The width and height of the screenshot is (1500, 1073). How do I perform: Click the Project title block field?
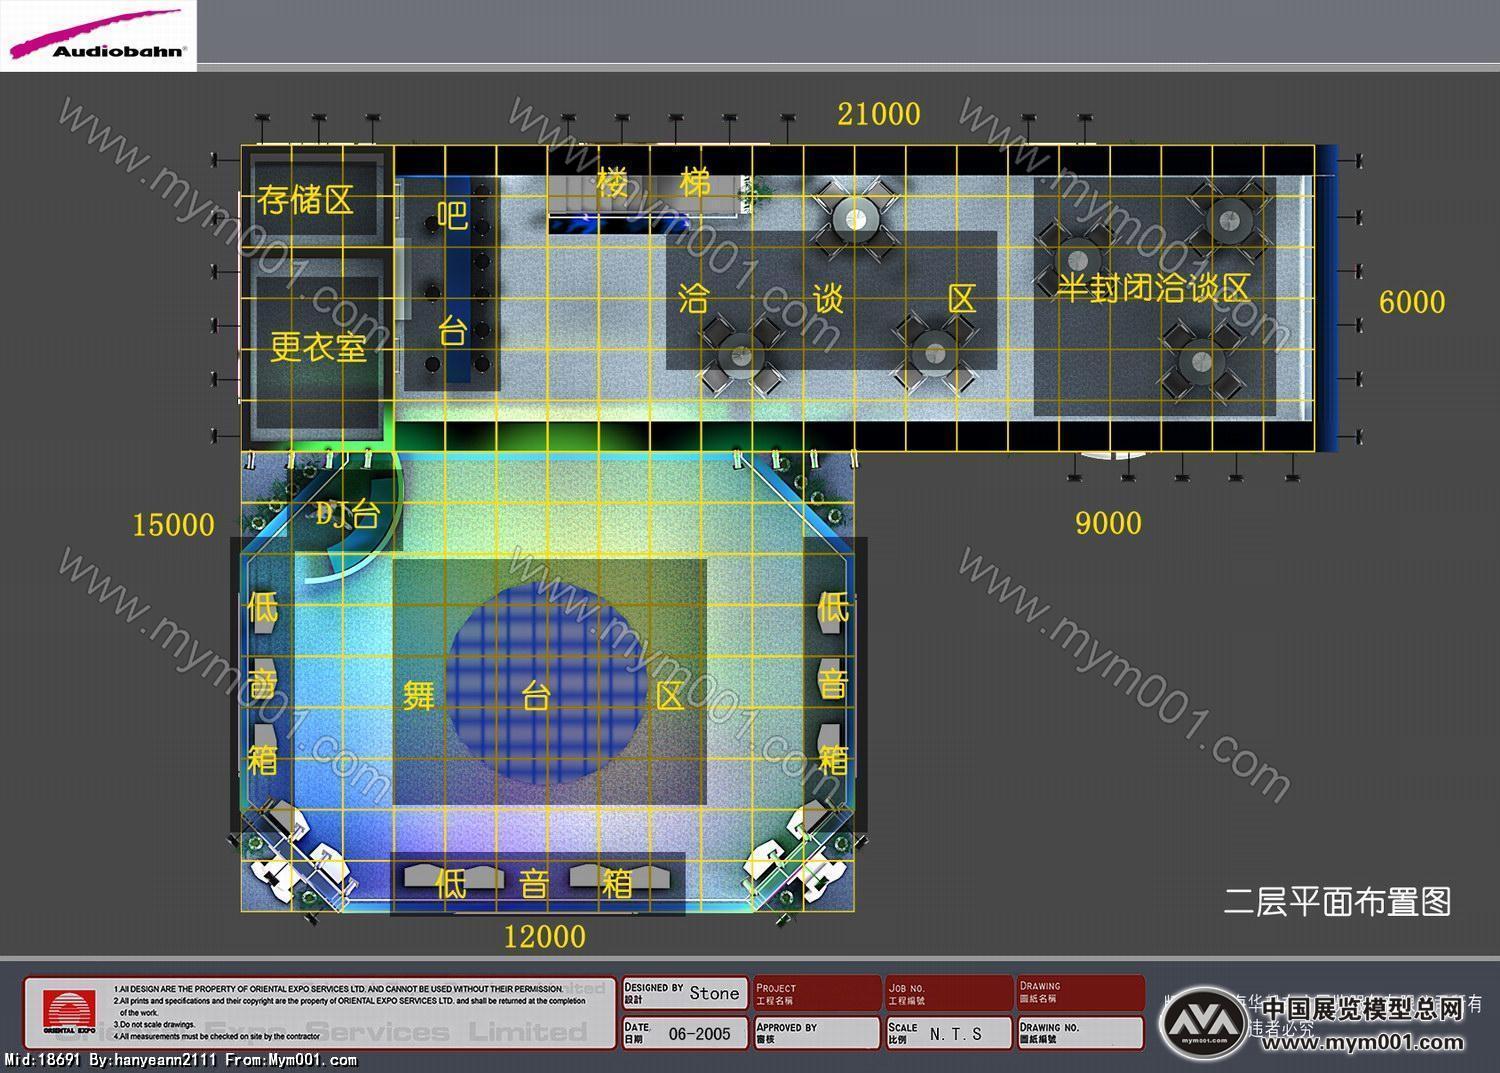(817, 993)
